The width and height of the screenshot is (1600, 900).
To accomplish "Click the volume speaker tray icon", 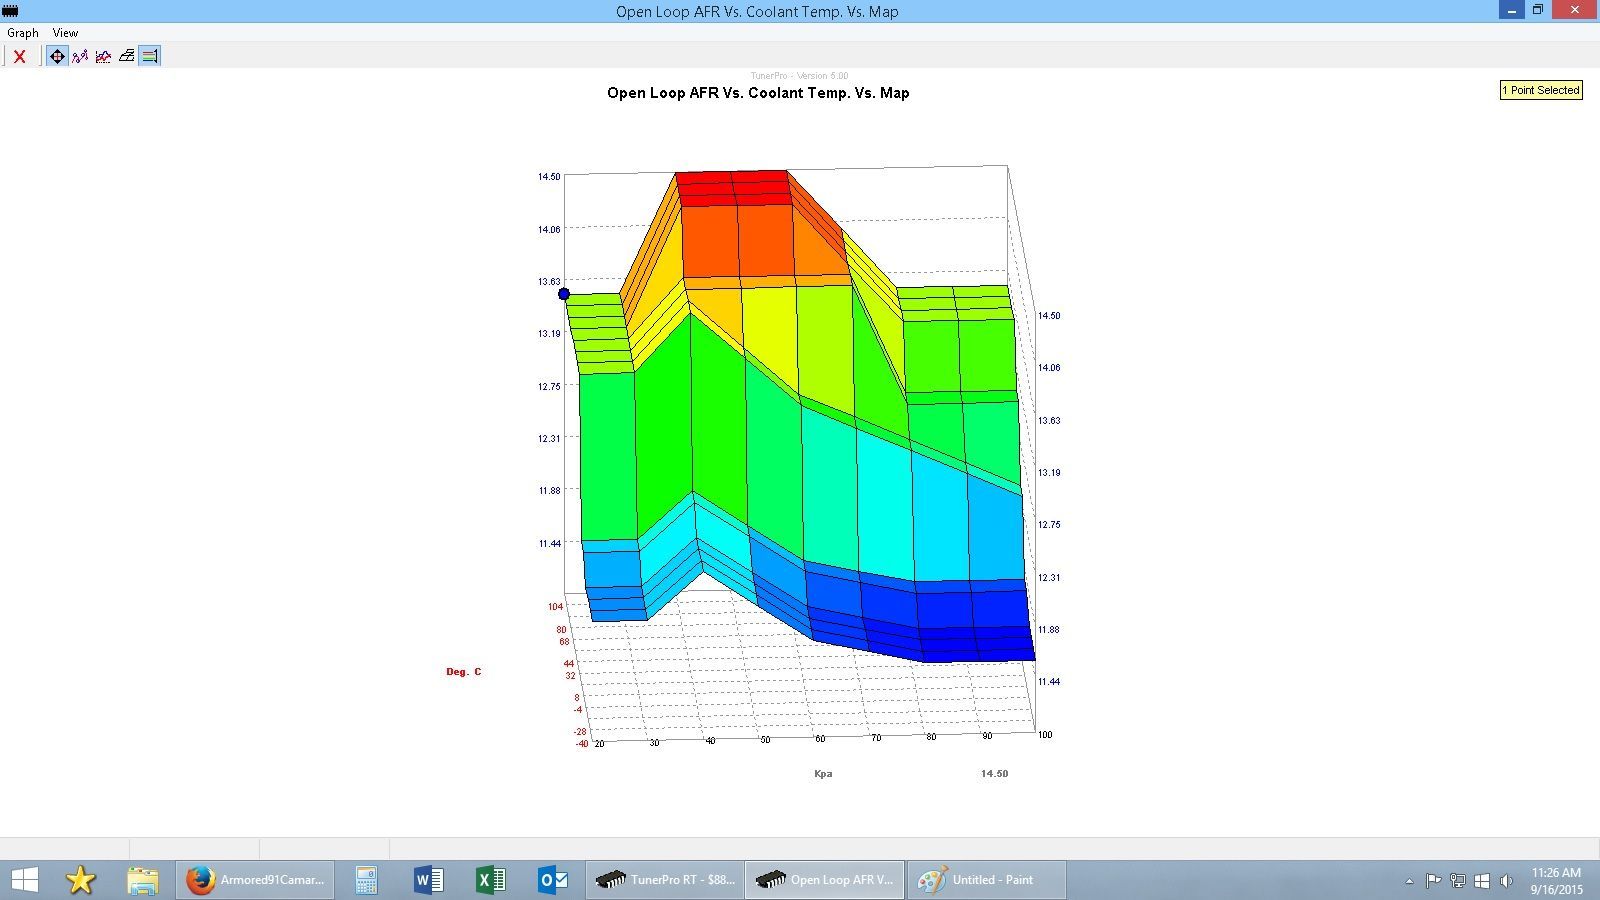I will (x=1506, y=881).
